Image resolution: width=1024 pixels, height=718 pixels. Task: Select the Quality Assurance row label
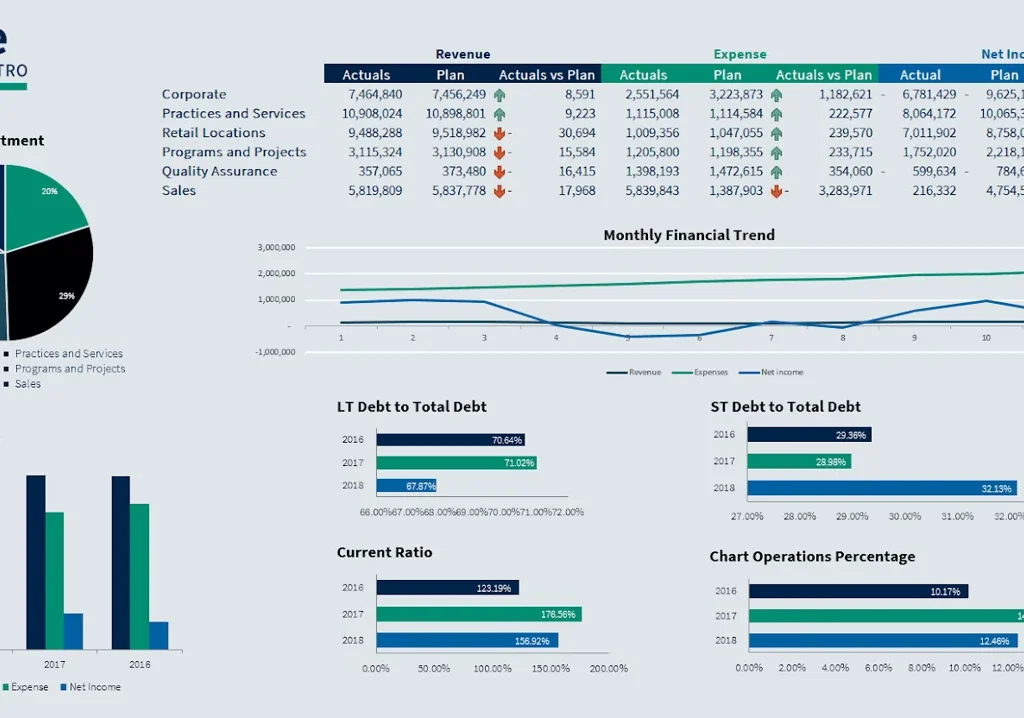tap(219, 172)
